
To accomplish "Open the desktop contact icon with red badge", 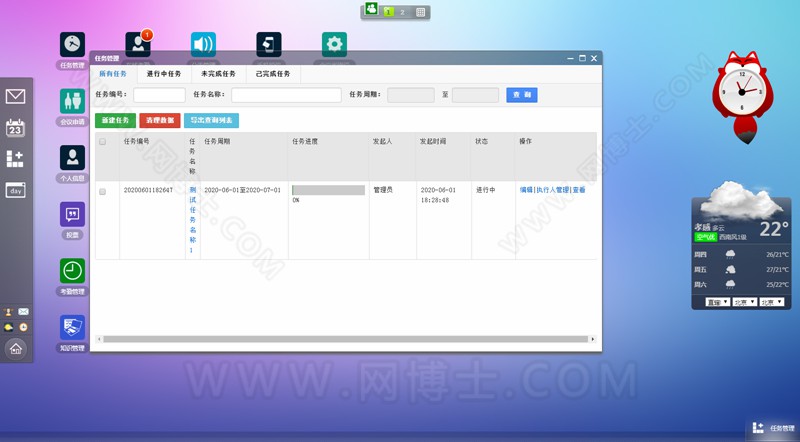I will [x=138, y=44].
